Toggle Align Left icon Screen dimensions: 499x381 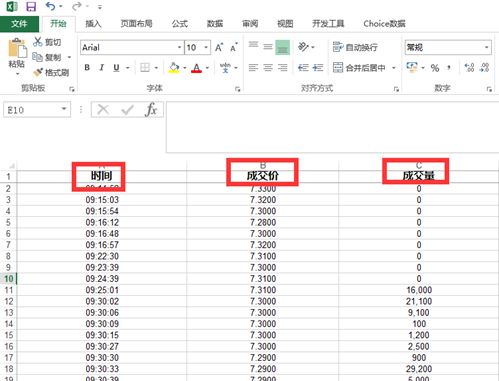pyautogui.click(x=253, y=68)
